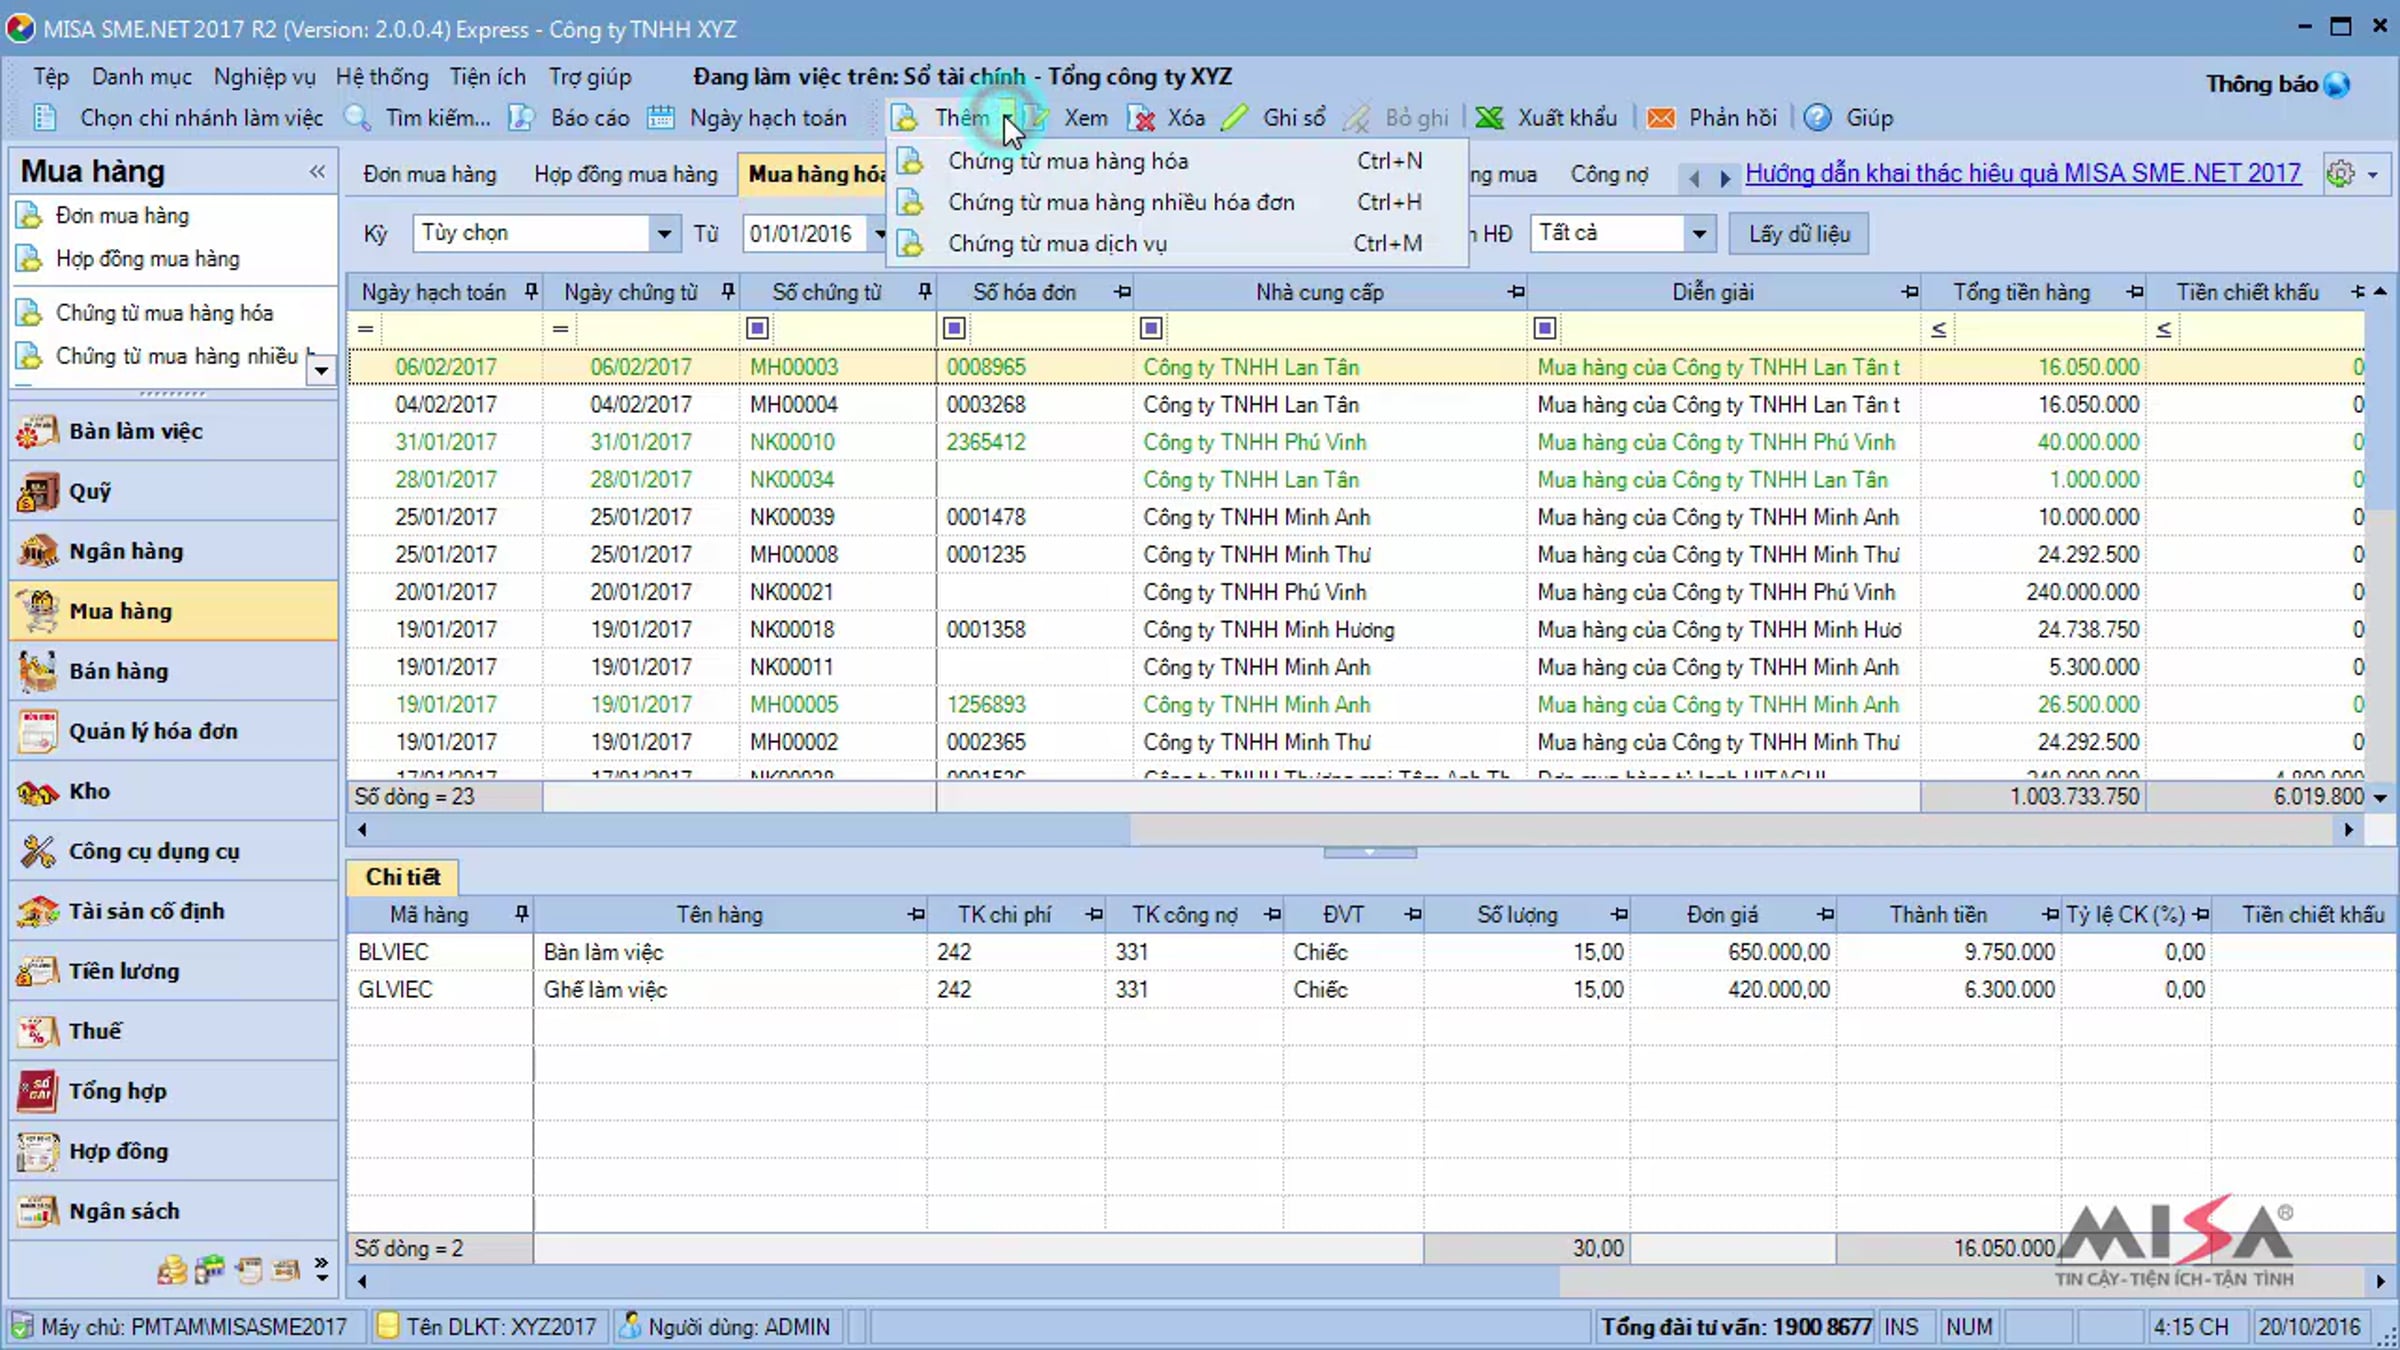Open filter operator for Số chứng từ column

coord(758,329)
